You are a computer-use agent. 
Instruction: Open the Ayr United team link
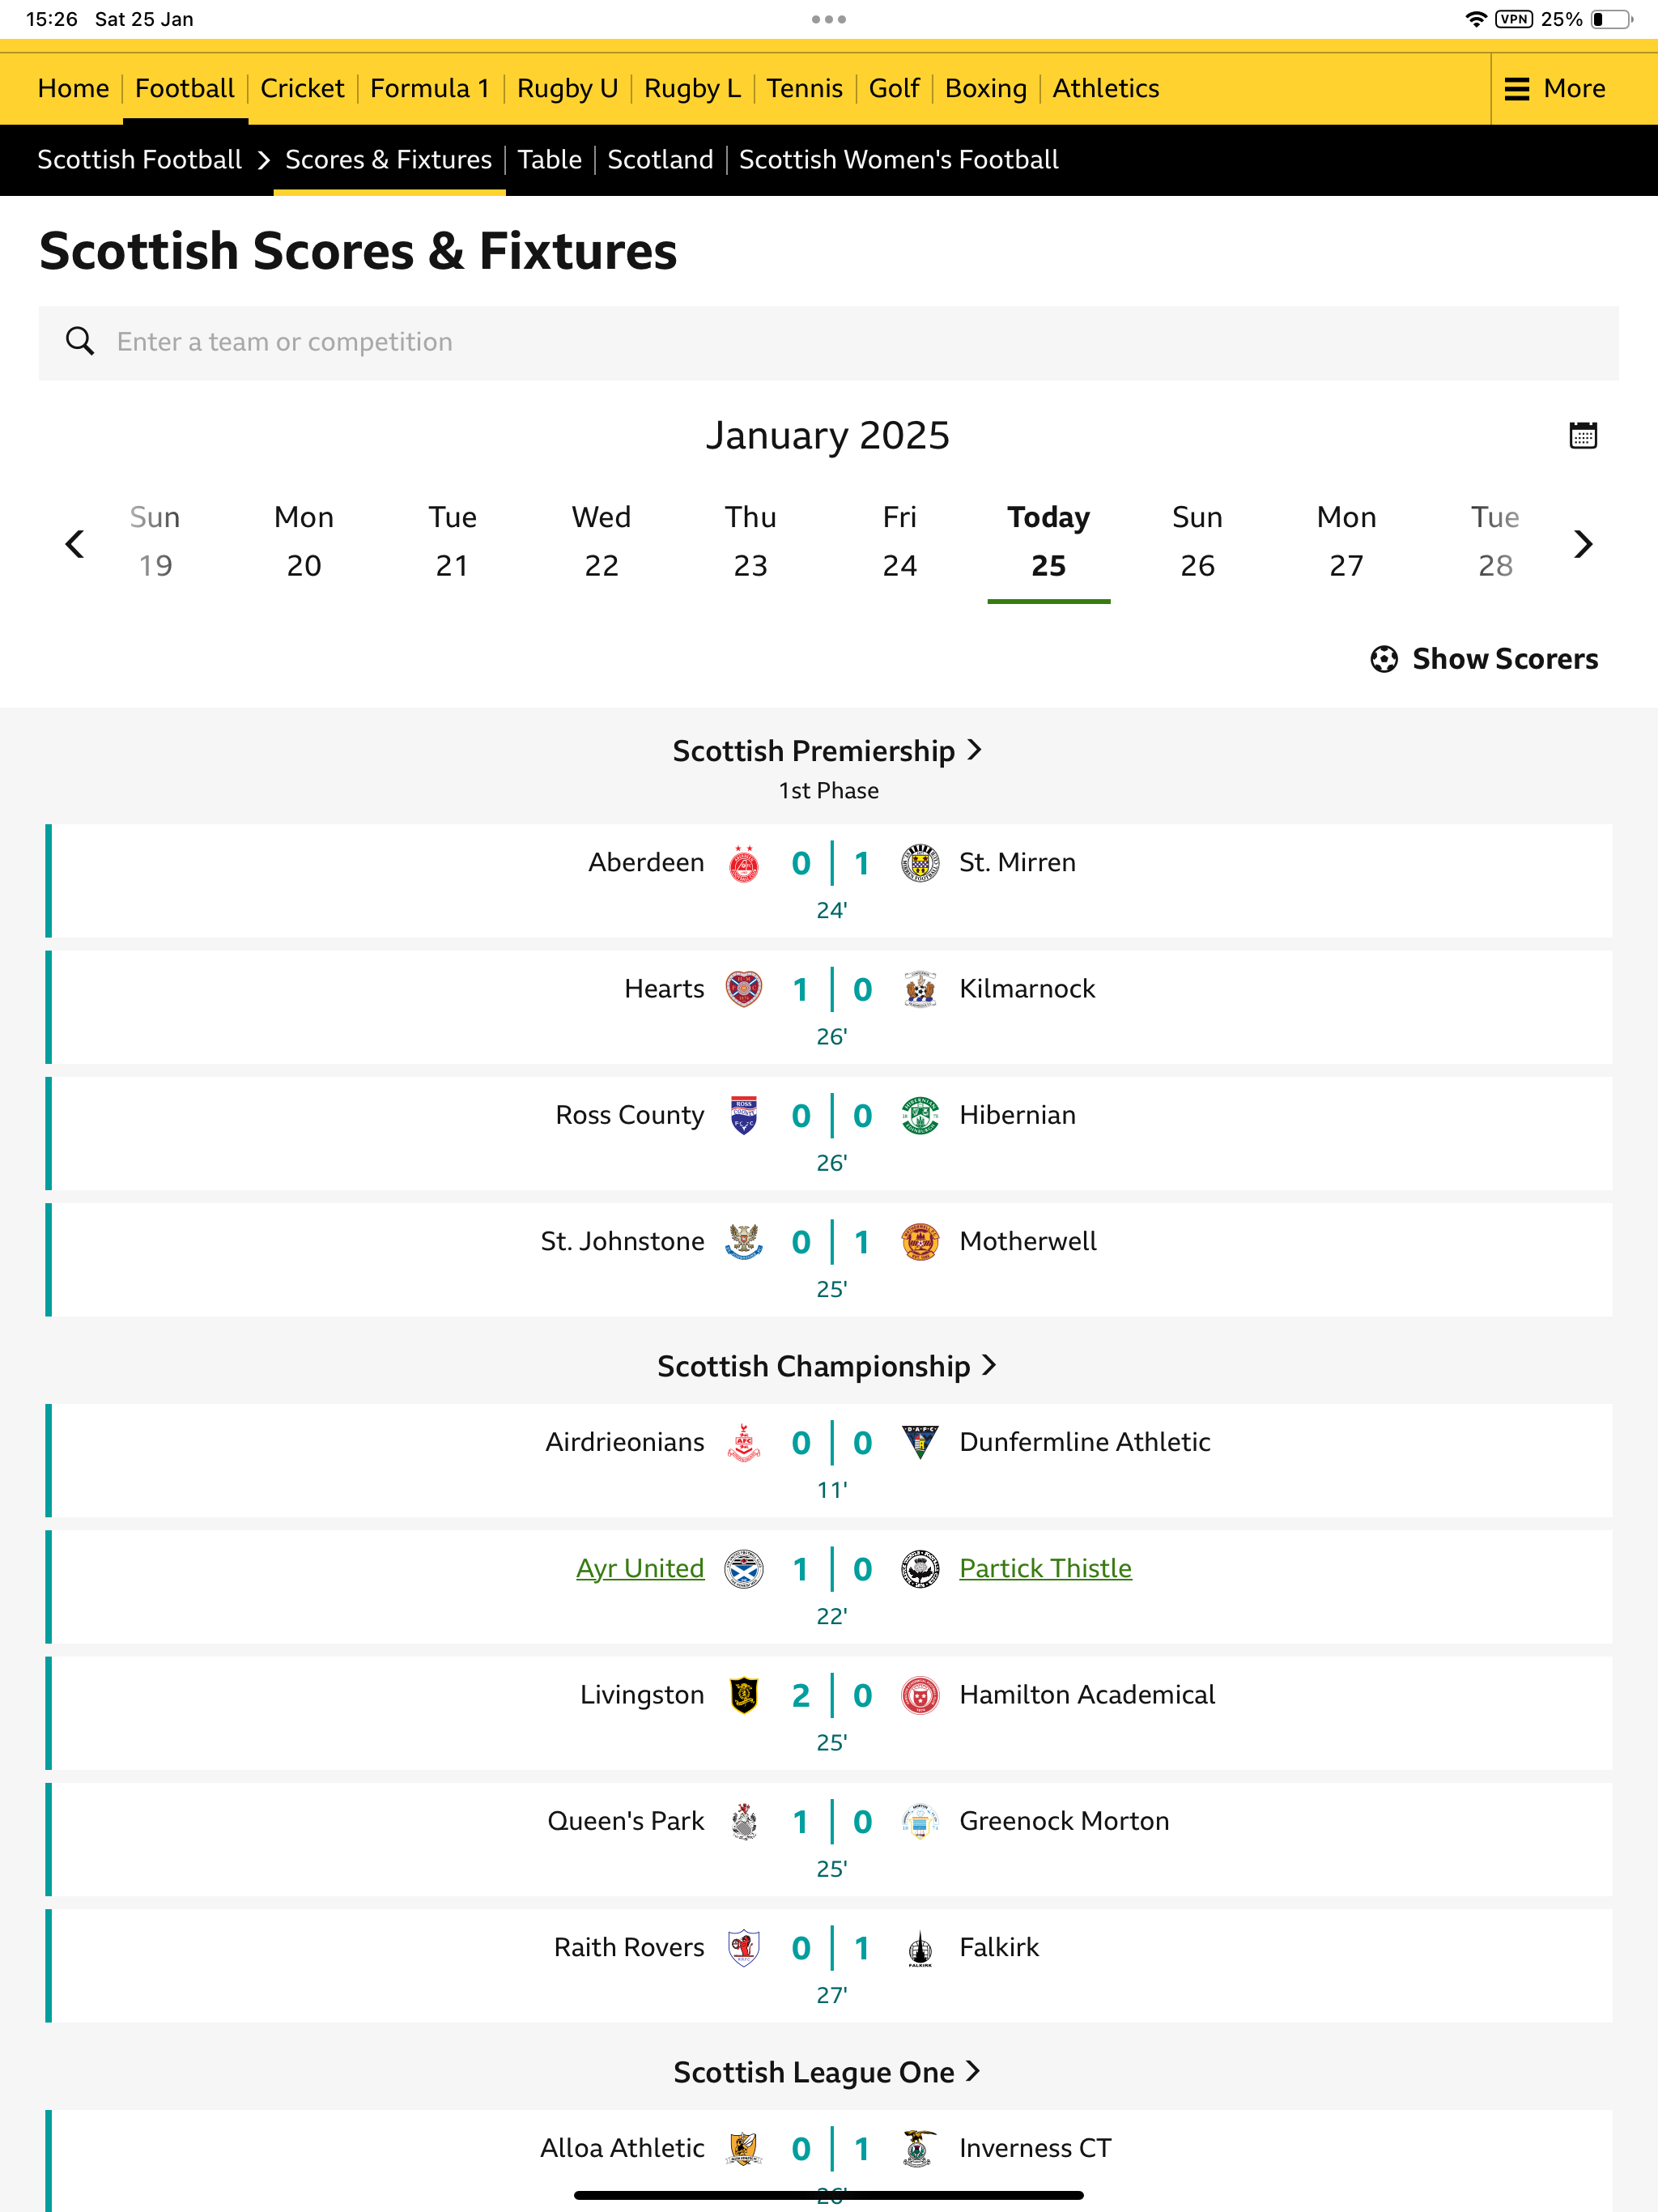640,1568
